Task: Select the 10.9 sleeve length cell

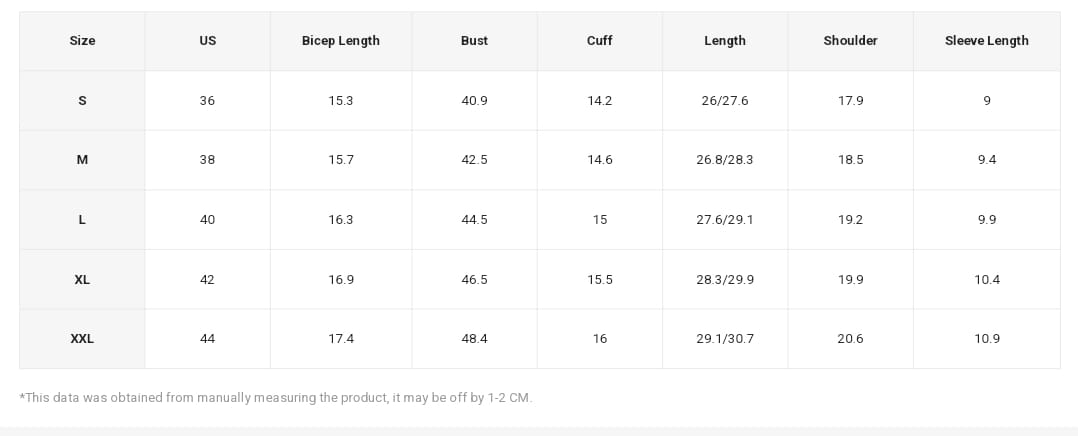Action: [986, 339]
